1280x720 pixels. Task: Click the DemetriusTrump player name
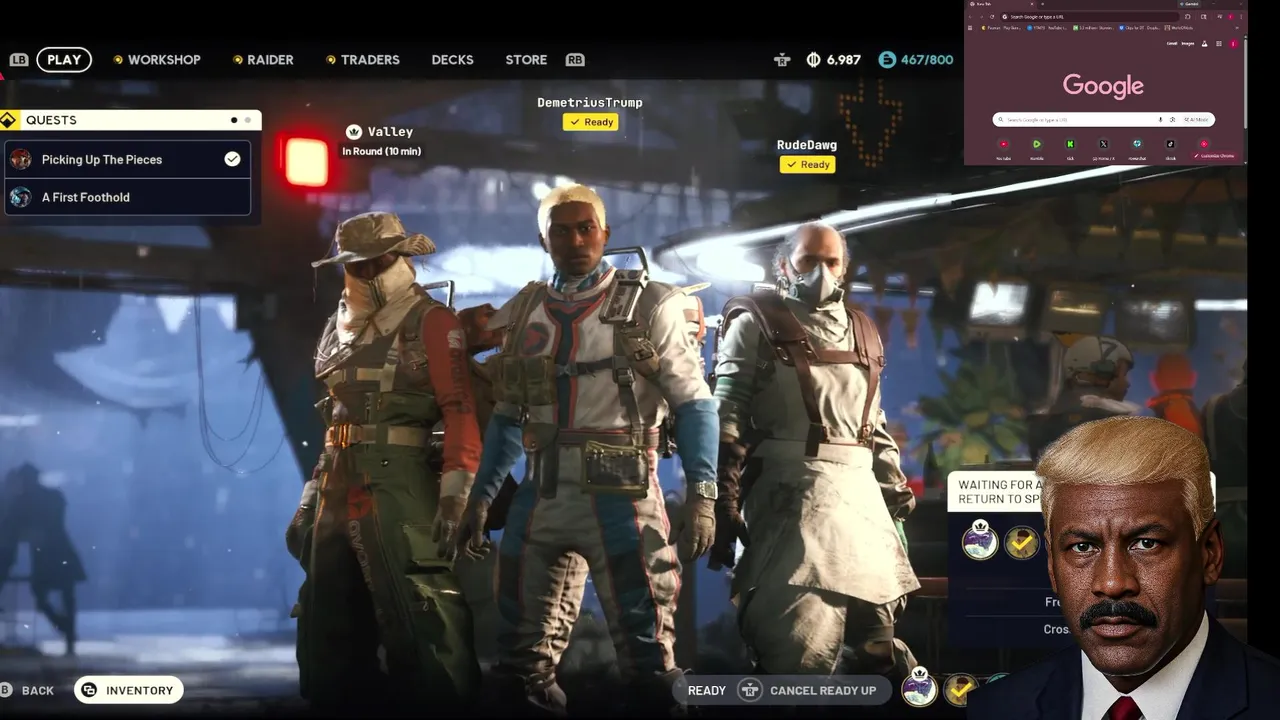point(590,103)
